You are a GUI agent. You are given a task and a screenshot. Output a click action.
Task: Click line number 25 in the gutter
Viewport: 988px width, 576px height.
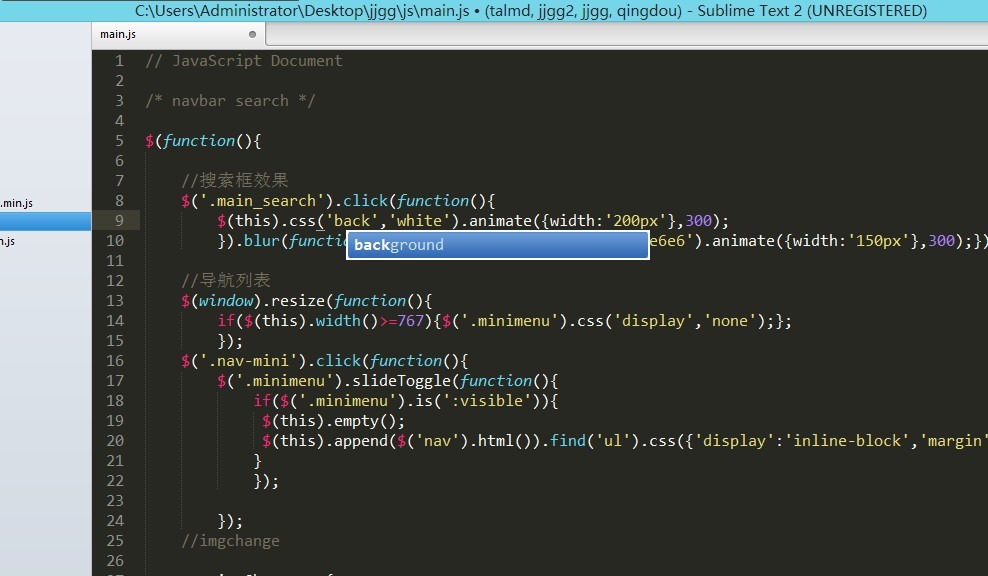(115, 541)
